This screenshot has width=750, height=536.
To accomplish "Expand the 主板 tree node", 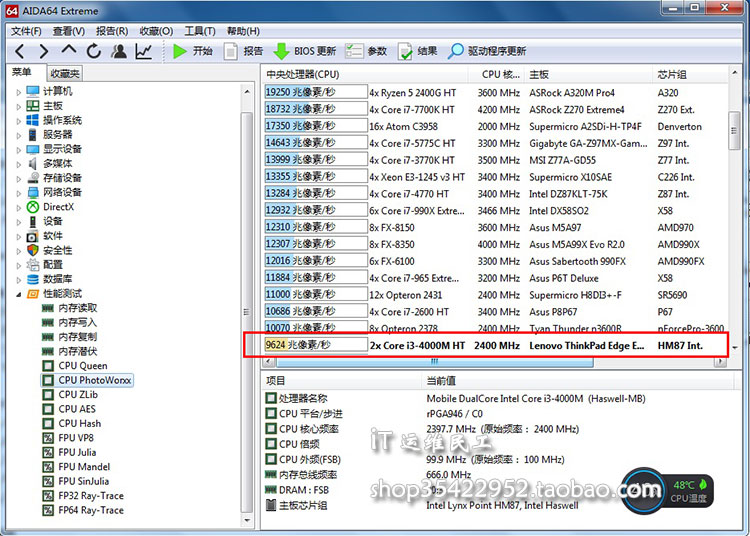I will point(19,106).
